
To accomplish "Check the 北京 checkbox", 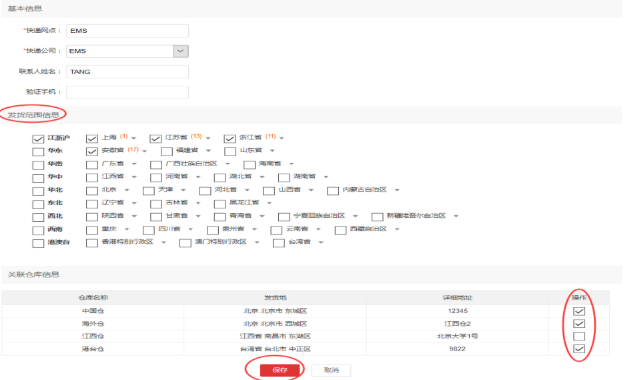I will pyautogui.click(x=92, y=191).
